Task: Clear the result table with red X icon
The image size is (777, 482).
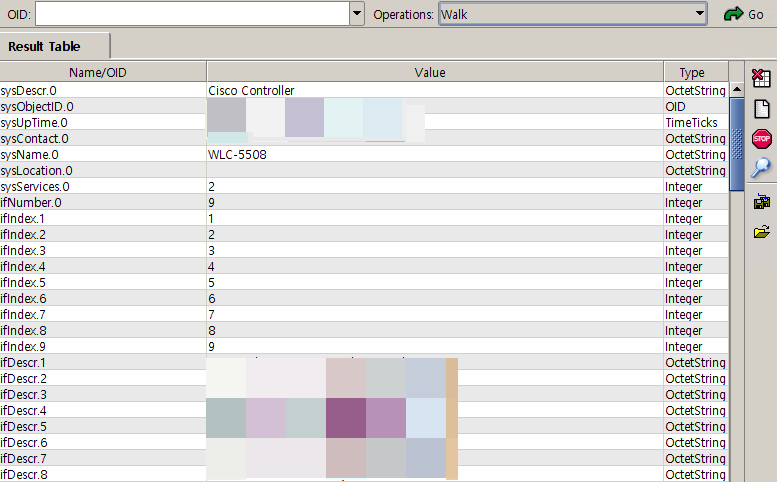Action: pos(761,78)
